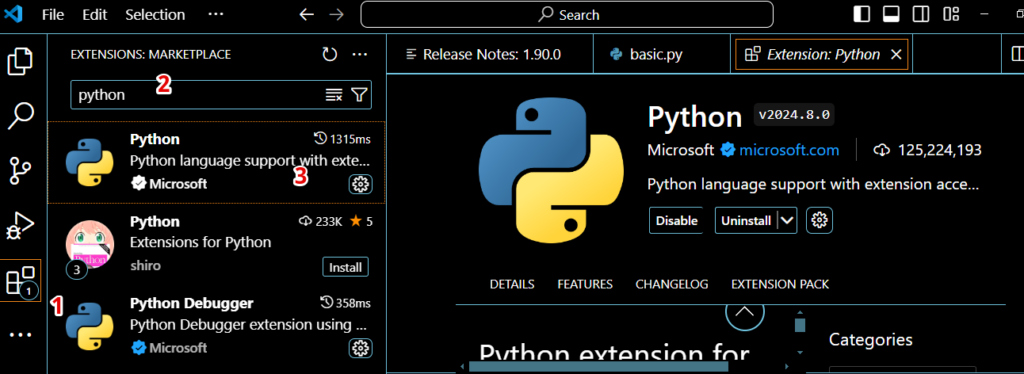Select the Extensions view icon

point(20,281)
